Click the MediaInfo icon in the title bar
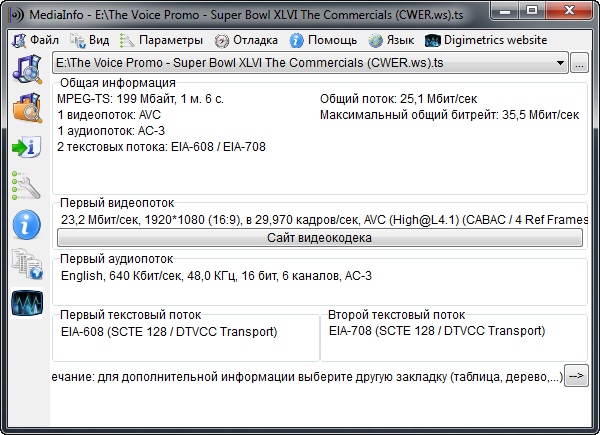This screenshot has height=435, width=600. coord(14,12)
